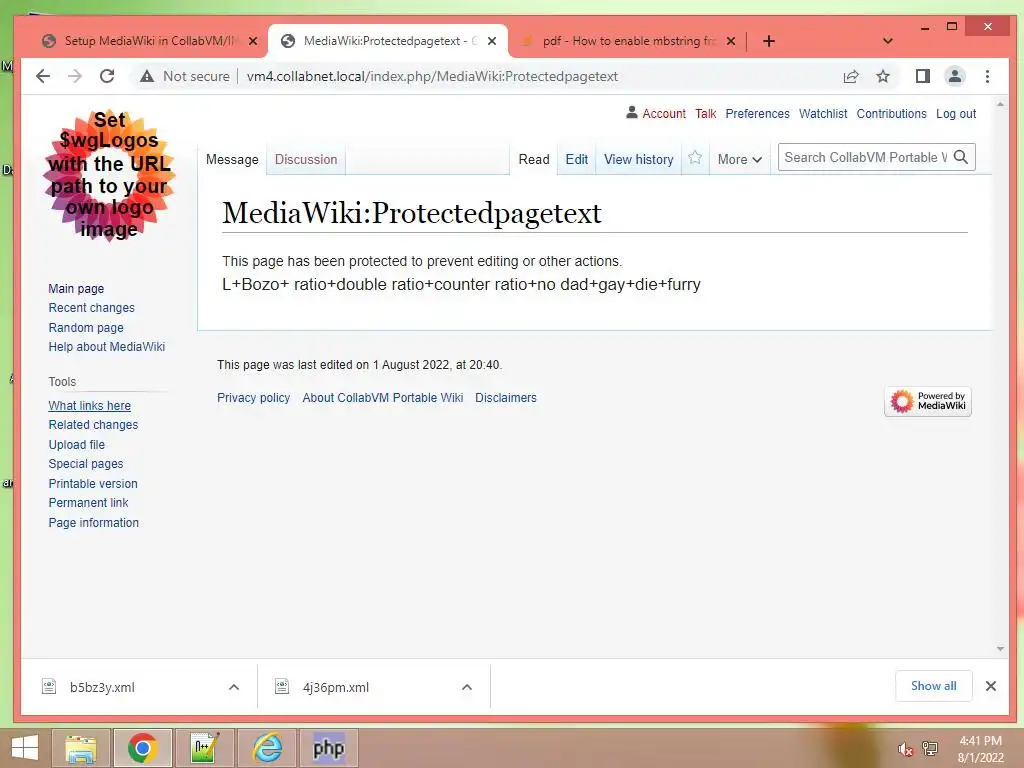Close the pdf mbstring tab
Screen dimensions: 1024x768
731,41
